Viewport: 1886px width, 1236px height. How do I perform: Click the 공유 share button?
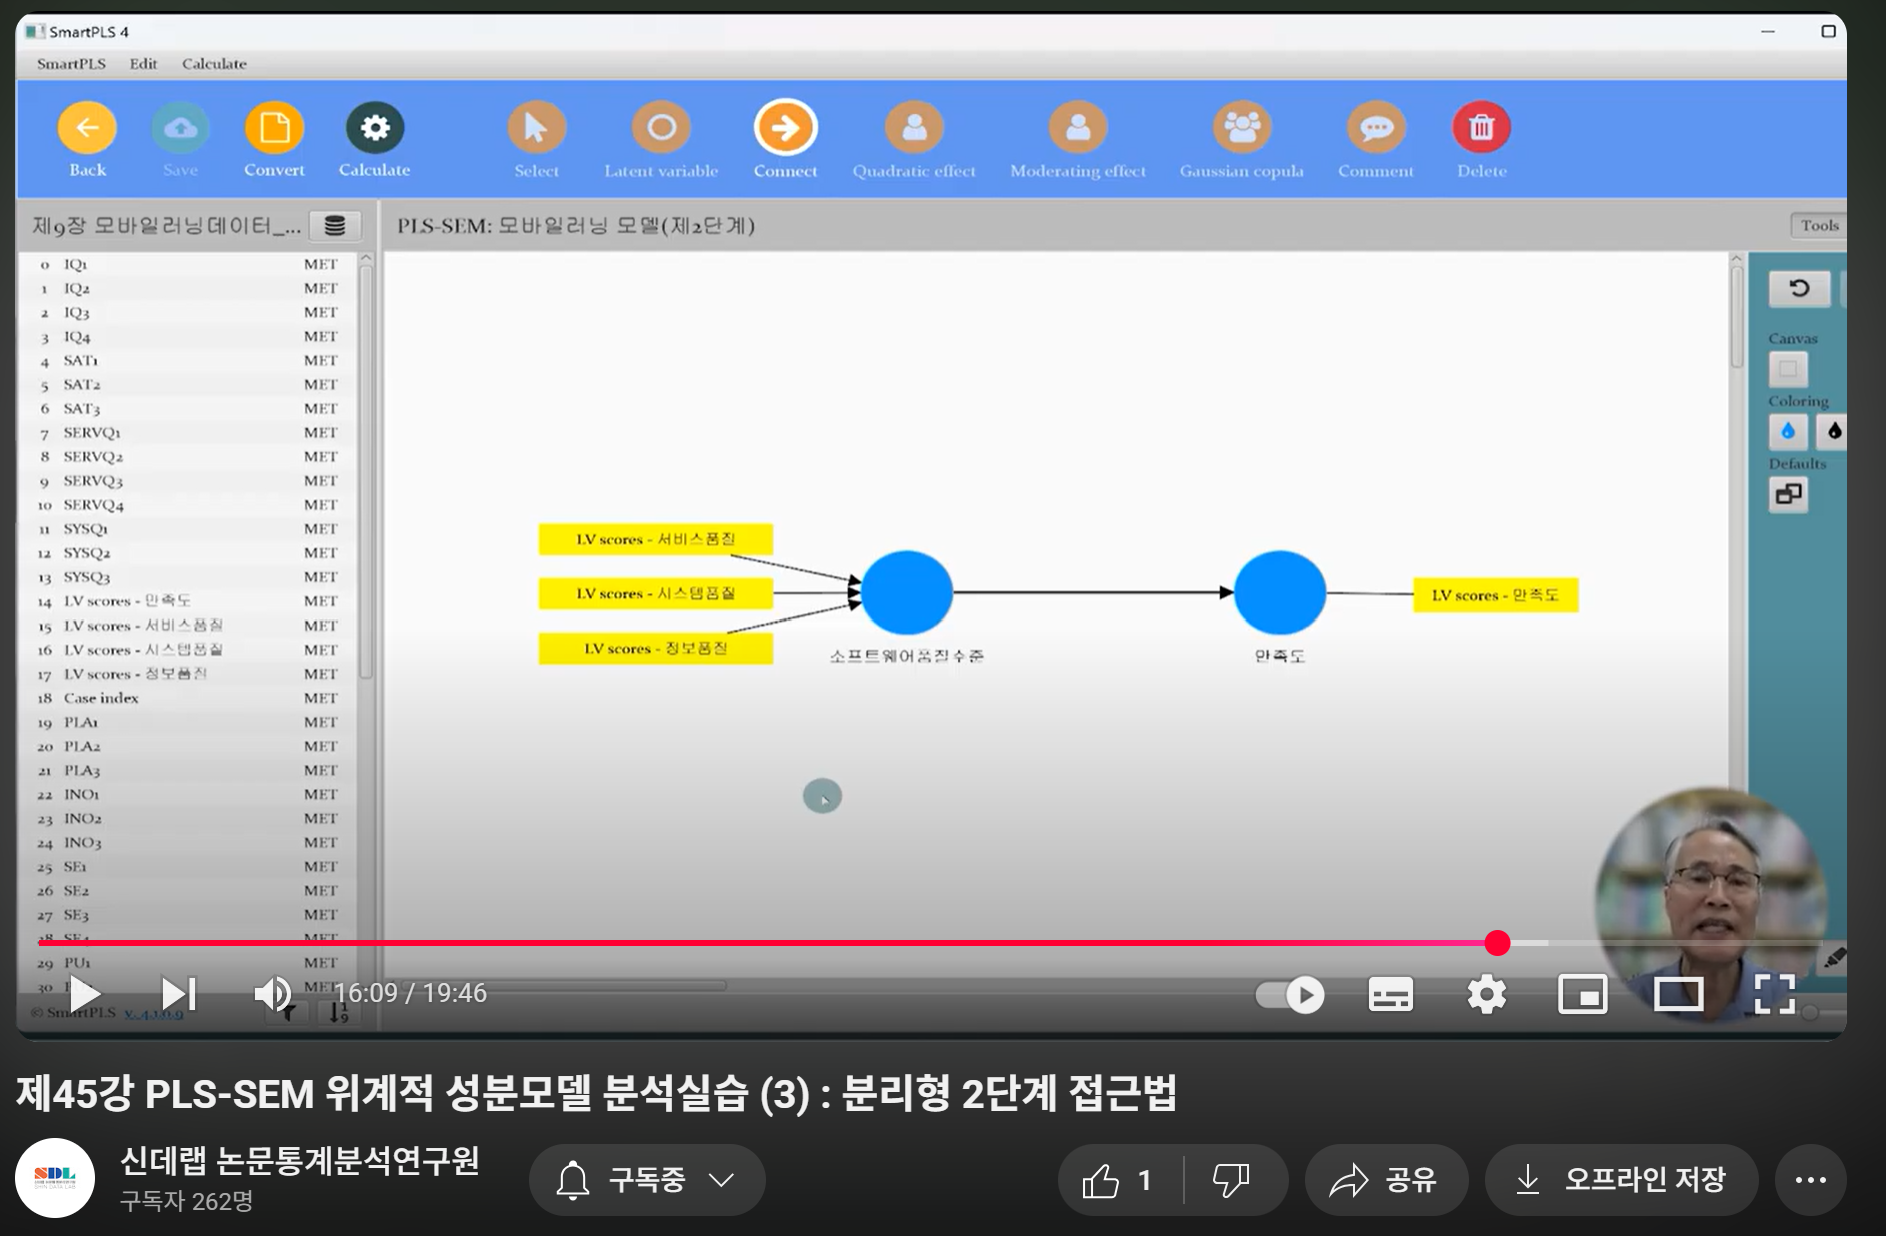1386,1181
